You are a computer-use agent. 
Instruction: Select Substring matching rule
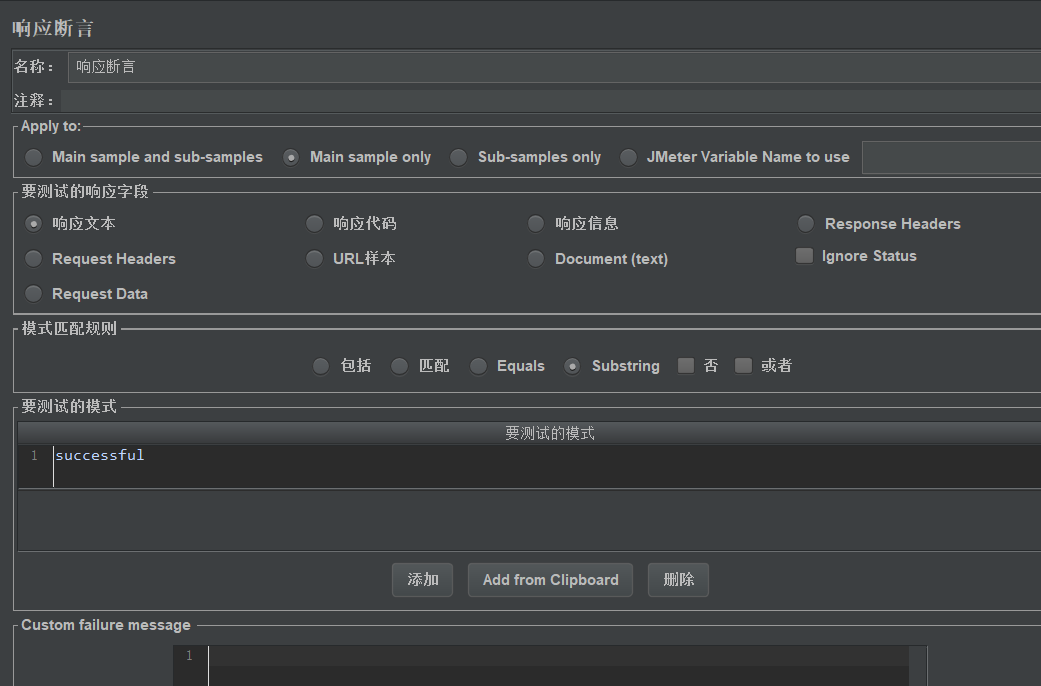[x=572, y=366]
